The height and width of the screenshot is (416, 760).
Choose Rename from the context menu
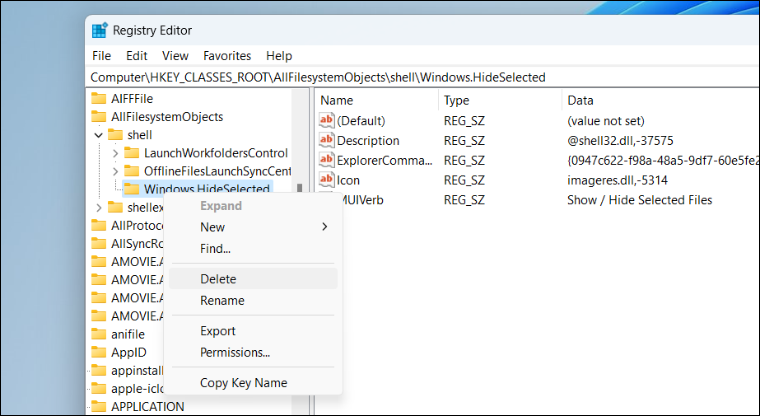tap(253, 300)
